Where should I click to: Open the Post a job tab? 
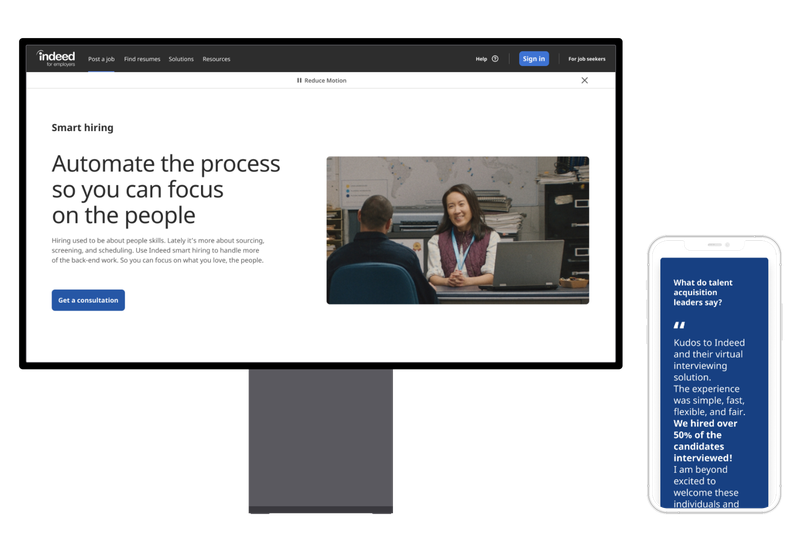(101, 59)
